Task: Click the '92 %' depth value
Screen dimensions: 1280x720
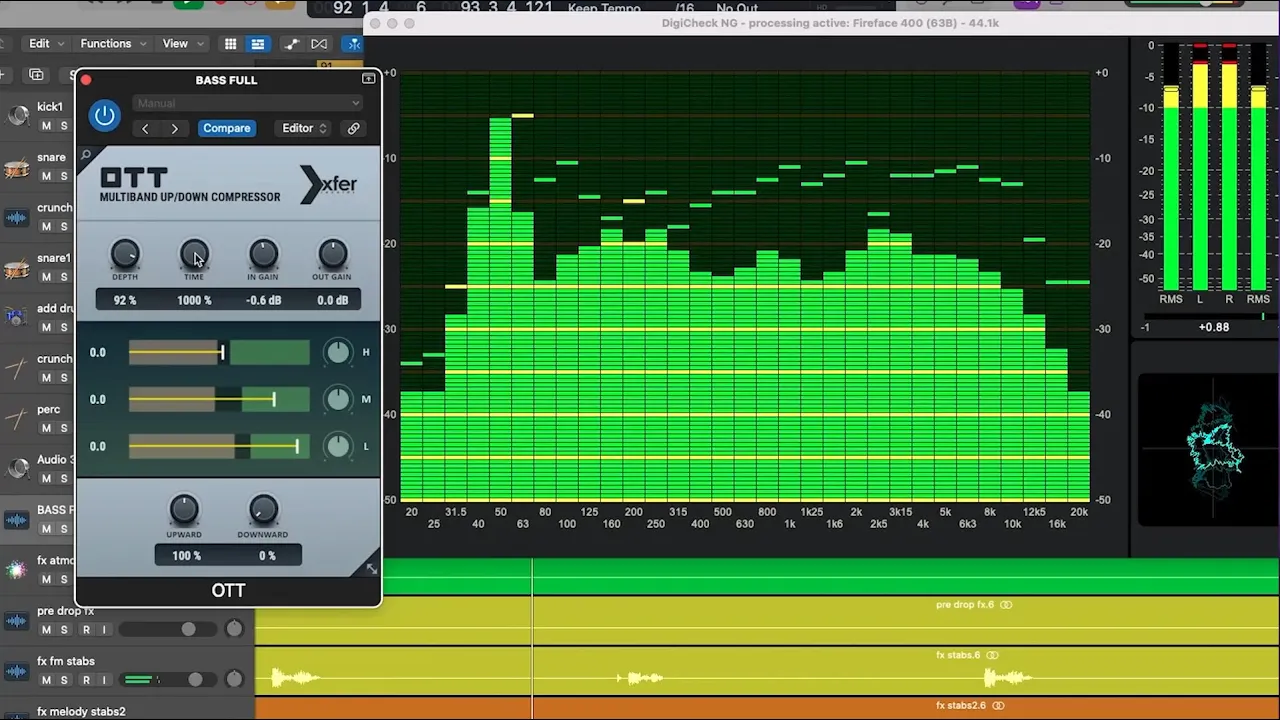Action: [125, 300]
